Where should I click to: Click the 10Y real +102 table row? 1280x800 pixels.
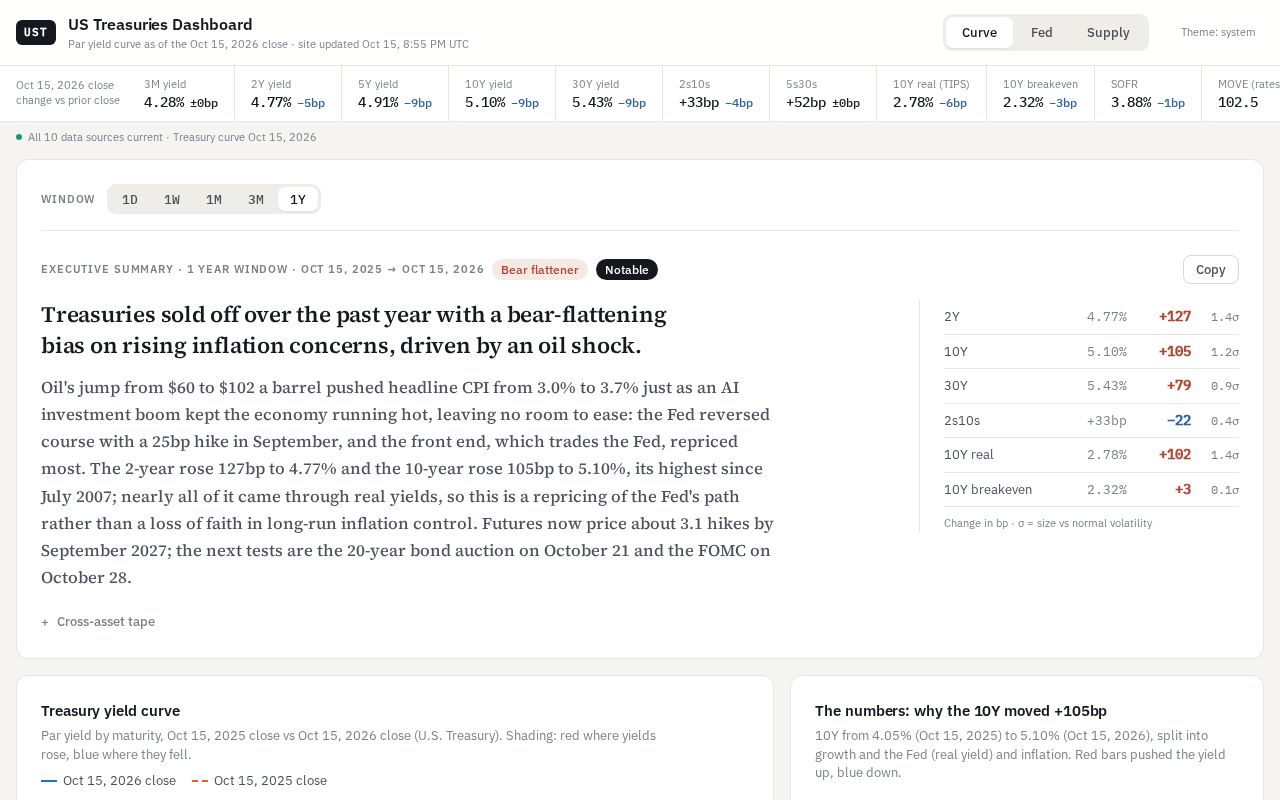[x=1091, y=455]
